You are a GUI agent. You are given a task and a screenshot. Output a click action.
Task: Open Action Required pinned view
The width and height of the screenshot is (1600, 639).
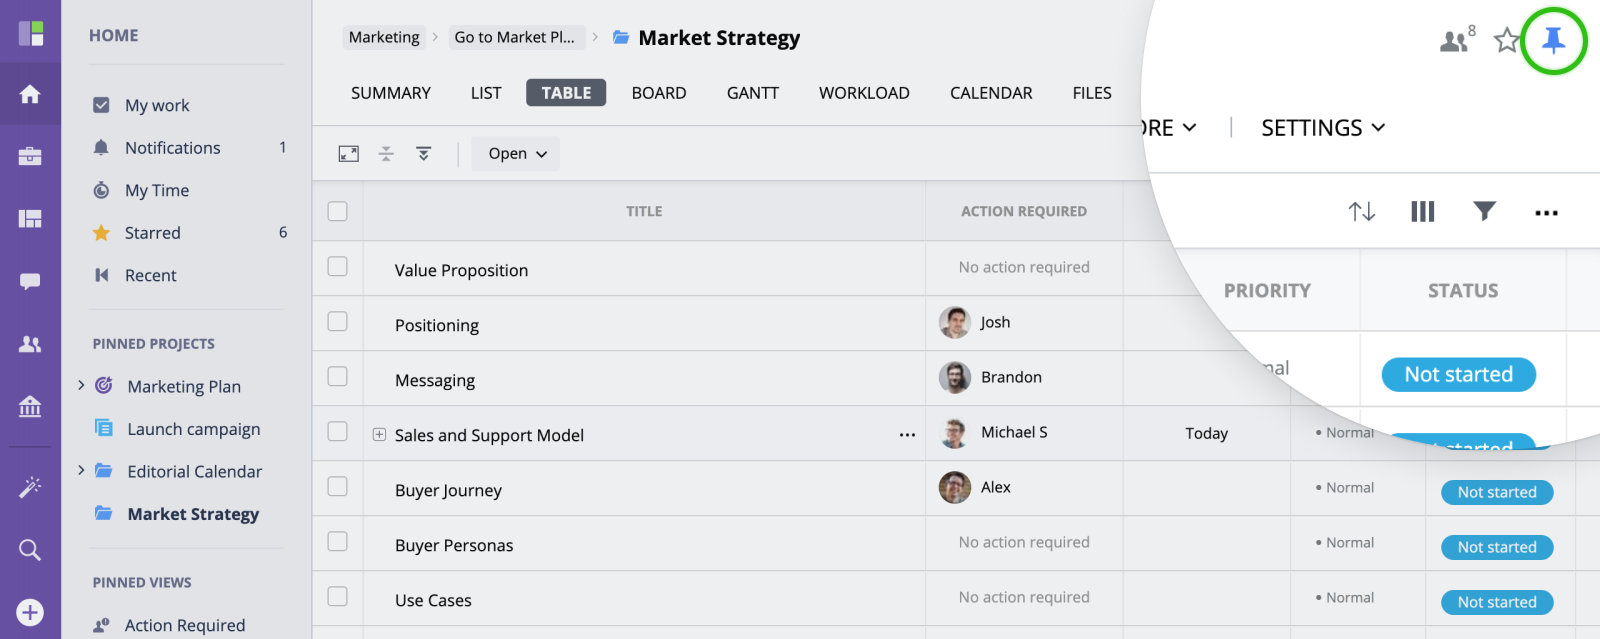pyautogui.click(x=185, y=625)
